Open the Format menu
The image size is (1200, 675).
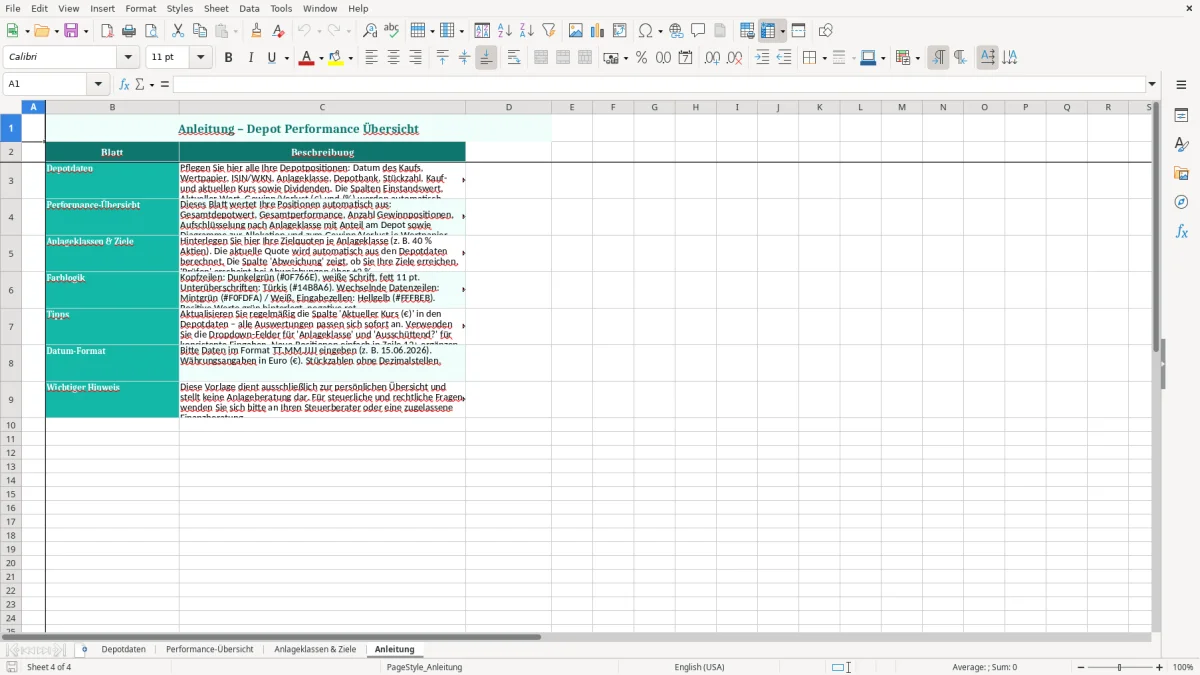click(x=141, y=8)
